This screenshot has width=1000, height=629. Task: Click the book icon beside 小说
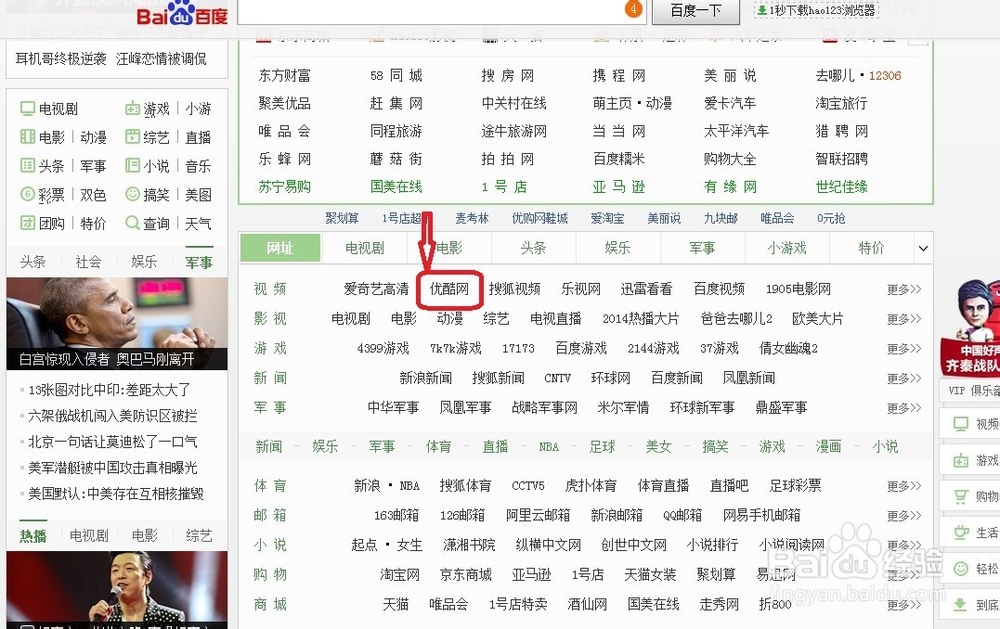click(x=132, y=165)
